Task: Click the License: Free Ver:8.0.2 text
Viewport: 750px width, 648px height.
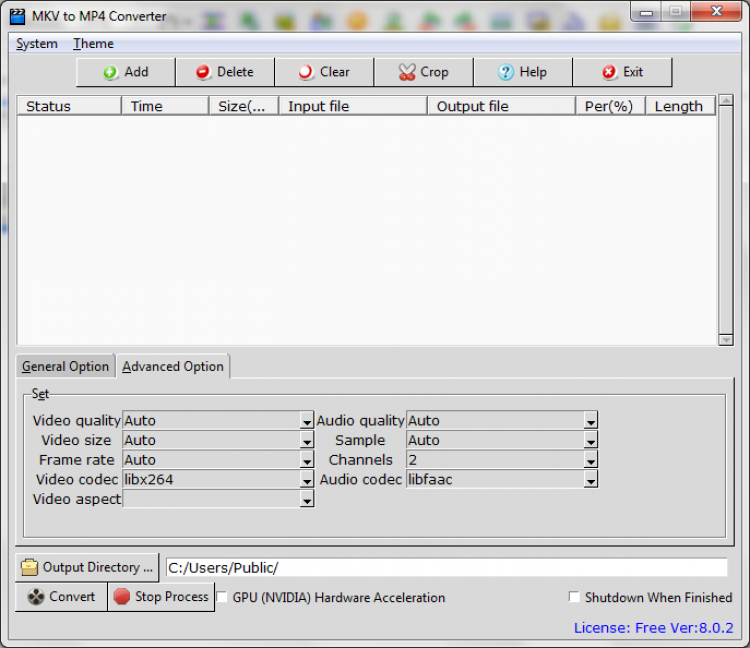Action: 653,628
